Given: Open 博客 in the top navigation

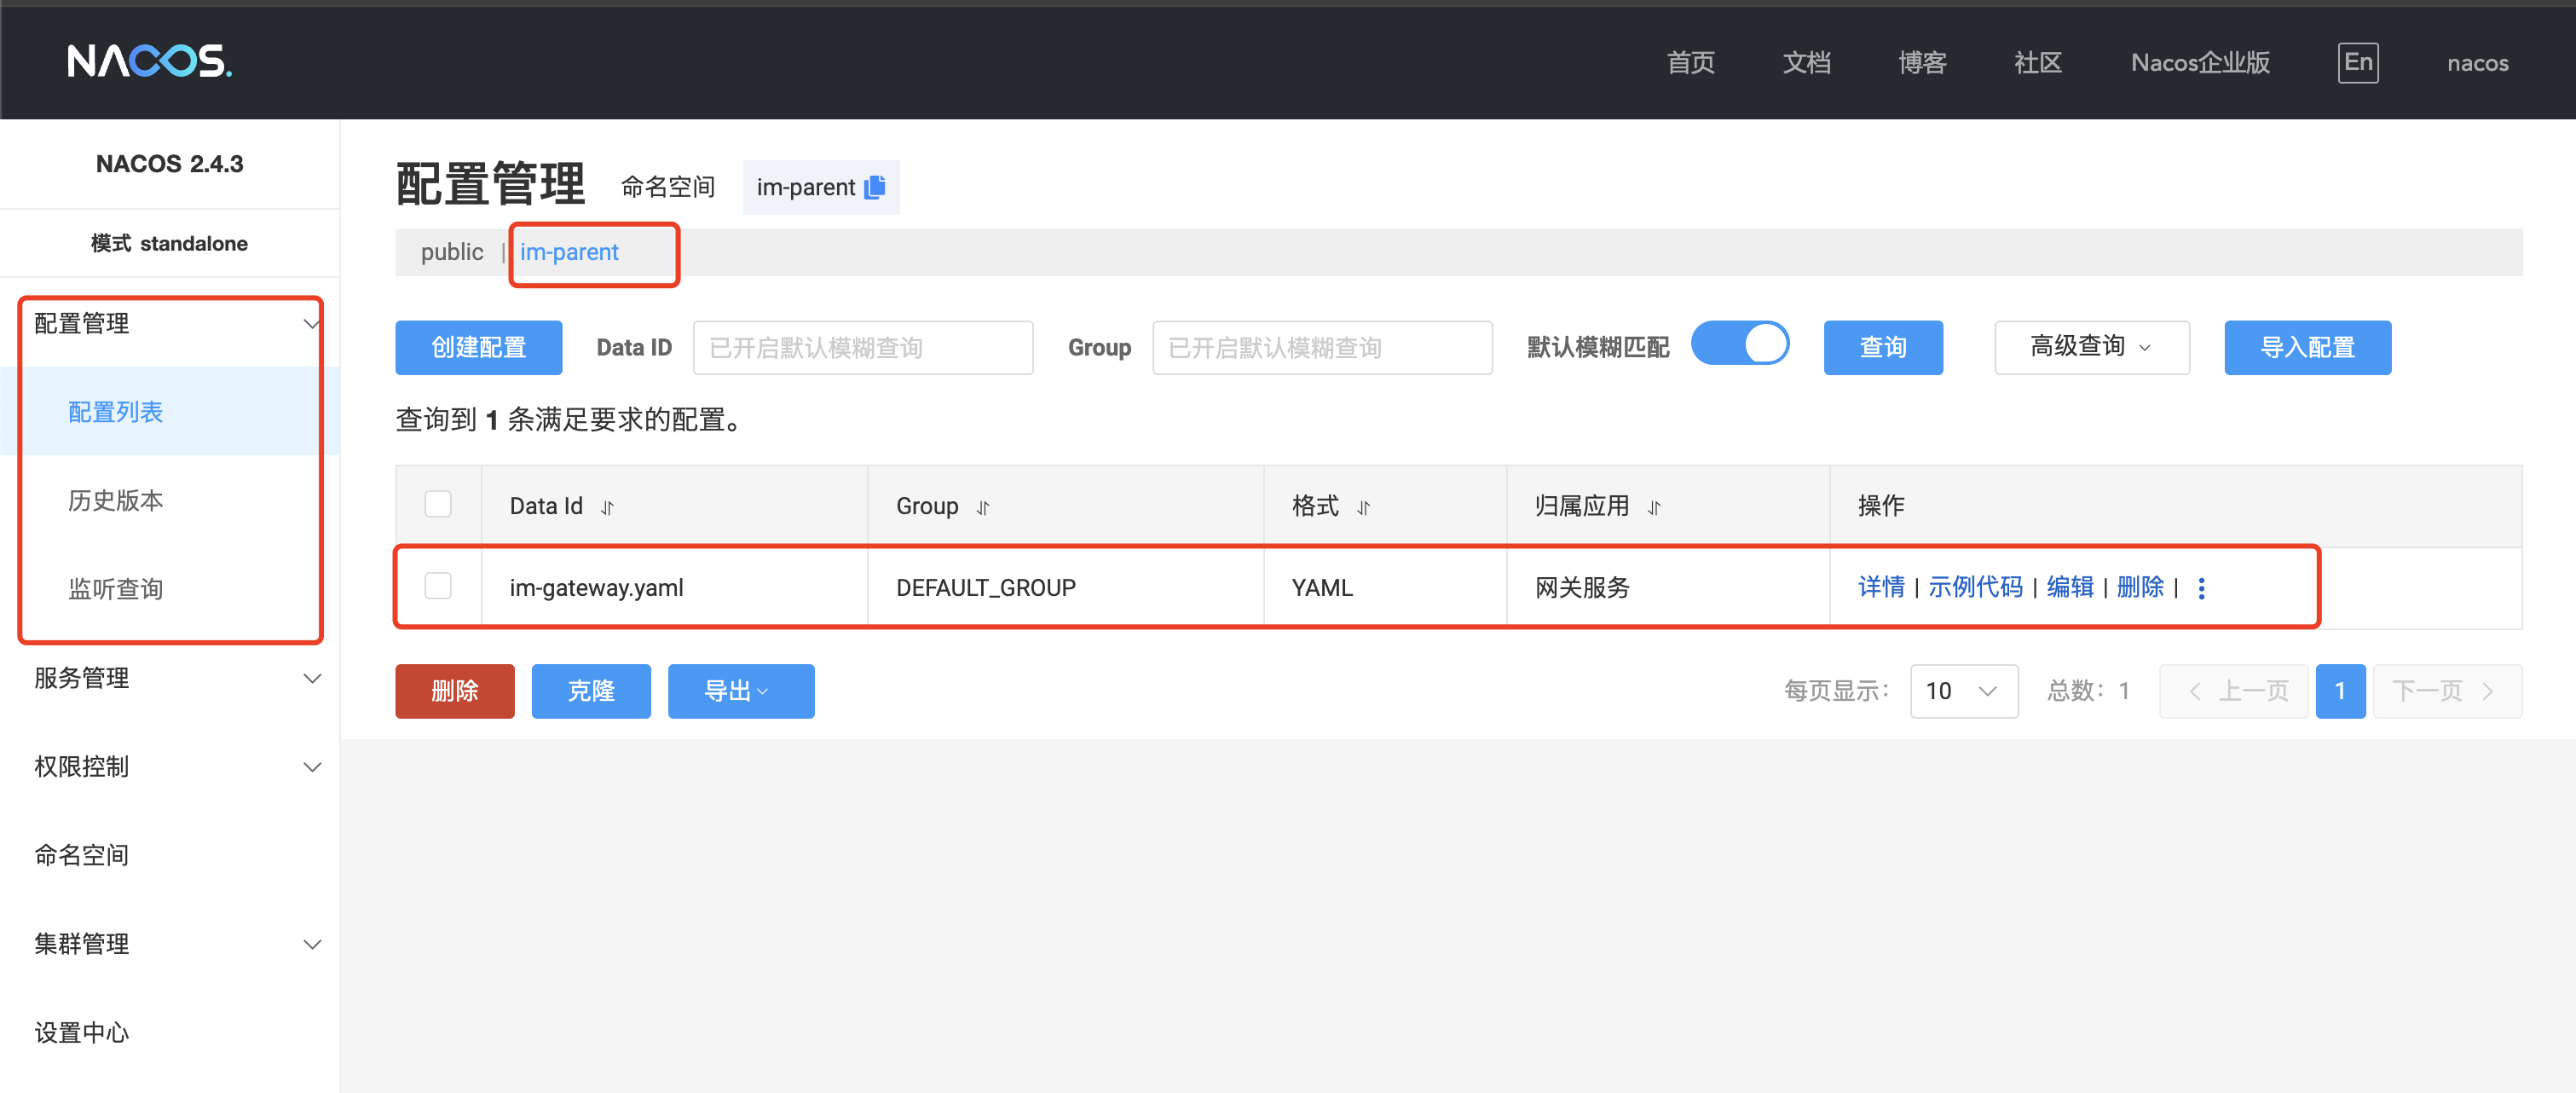Looking at the screenshot, I should click(1923, 63).
